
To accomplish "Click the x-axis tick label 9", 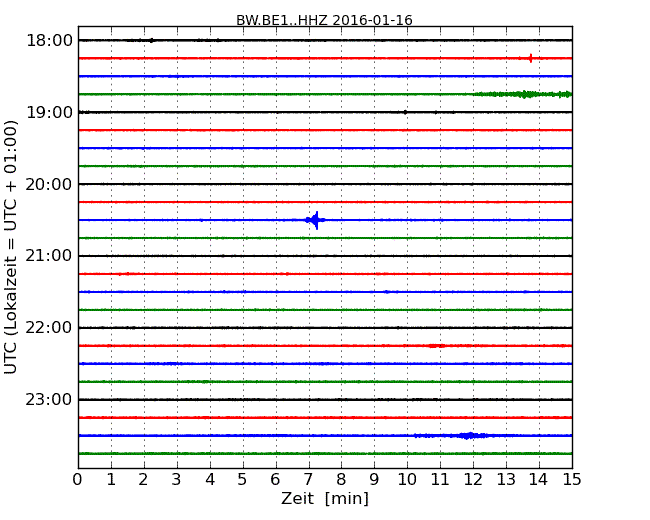I will [374, 479].
